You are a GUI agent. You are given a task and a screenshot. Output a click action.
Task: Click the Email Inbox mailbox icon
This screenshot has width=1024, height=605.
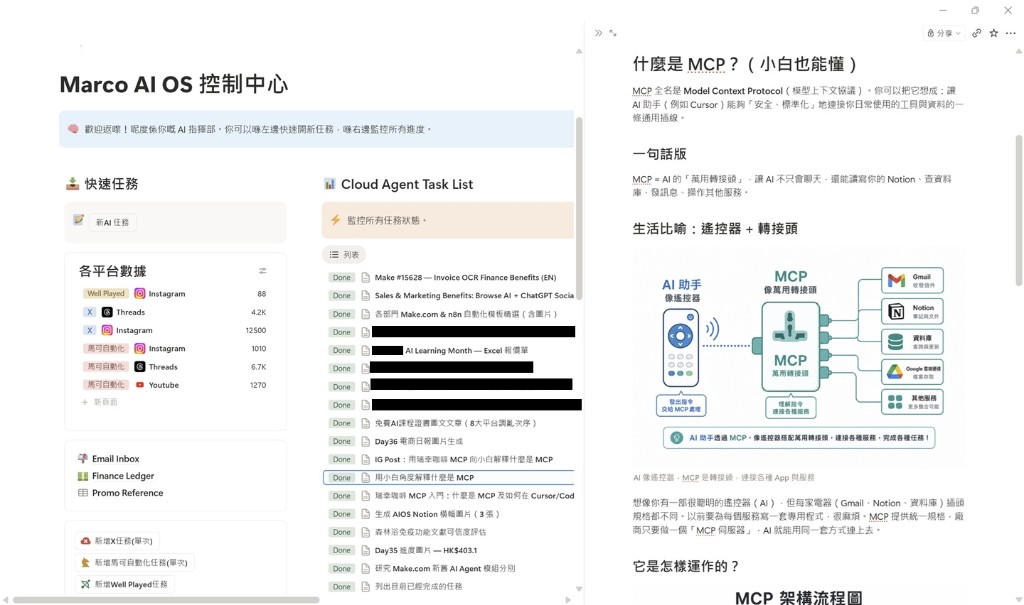coord(83,459)
